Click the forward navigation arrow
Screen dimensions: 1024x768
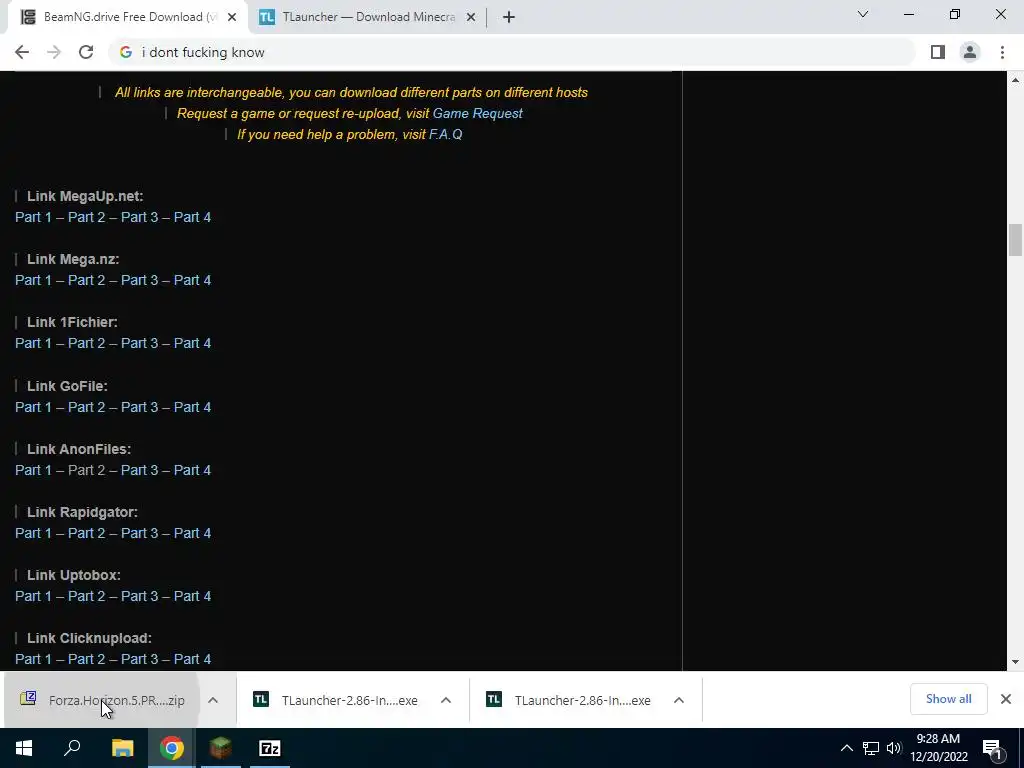tap(54, 52)
